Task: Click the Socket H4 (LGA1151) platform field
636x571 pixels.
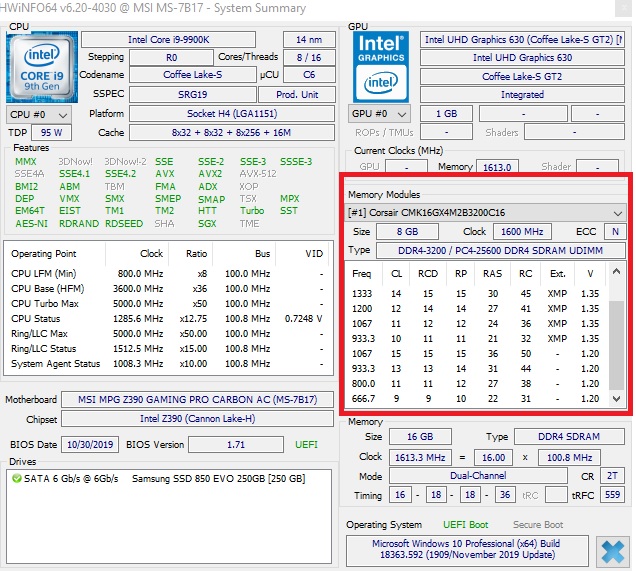Action: tap(232, 114)
